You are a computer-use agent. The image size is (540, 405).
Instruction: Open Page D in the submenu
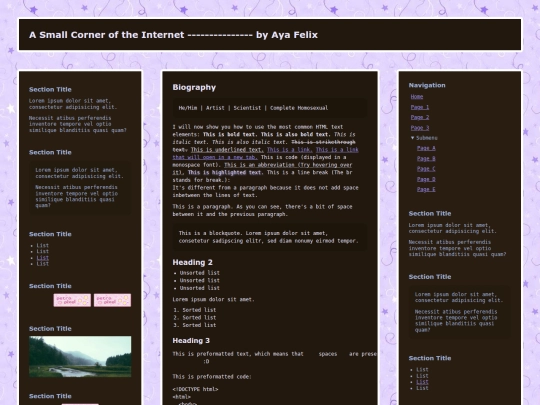[426, 179]
